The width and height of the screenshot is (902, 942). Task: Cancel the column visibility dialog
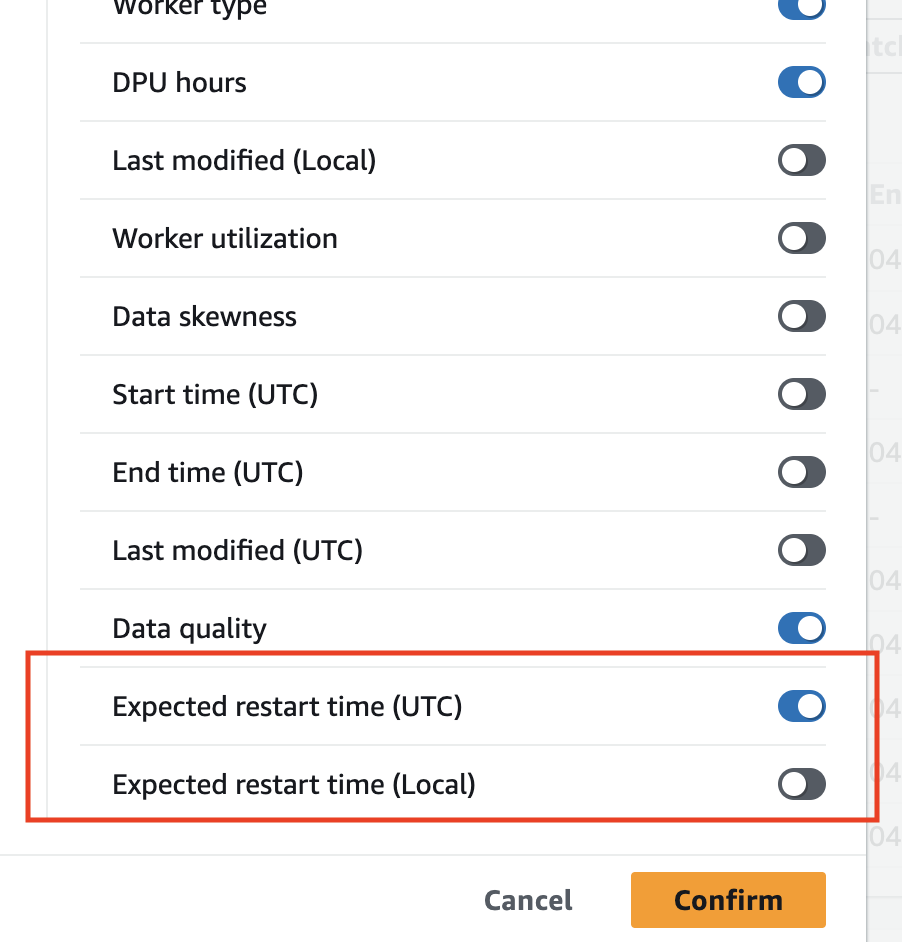click(527, 899)
